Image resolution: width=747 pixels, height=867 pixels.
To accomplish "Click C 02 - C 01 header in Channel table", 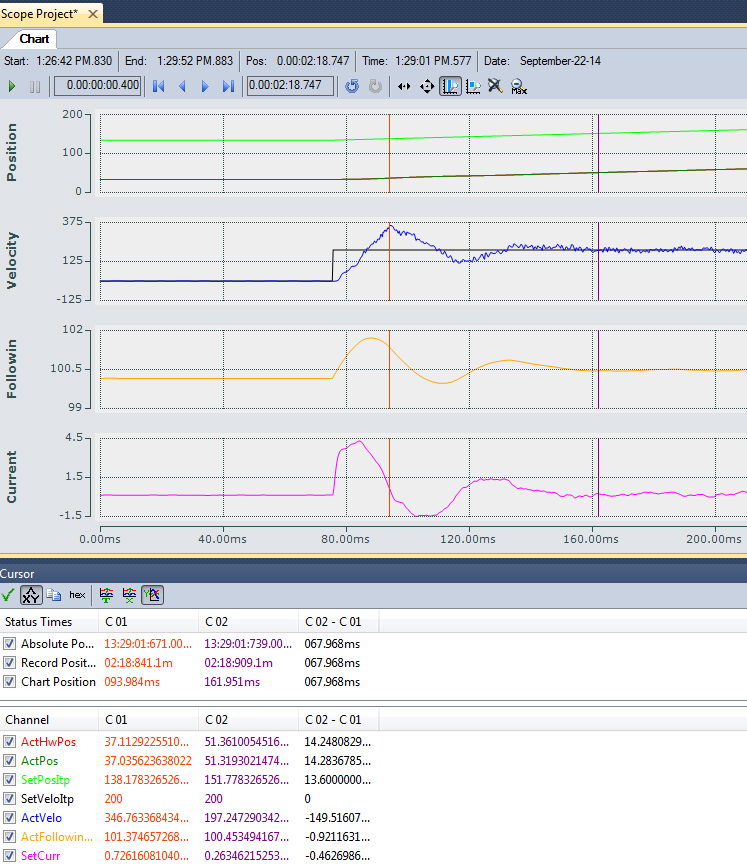I will pyautogui.click(x=338, y=720).
